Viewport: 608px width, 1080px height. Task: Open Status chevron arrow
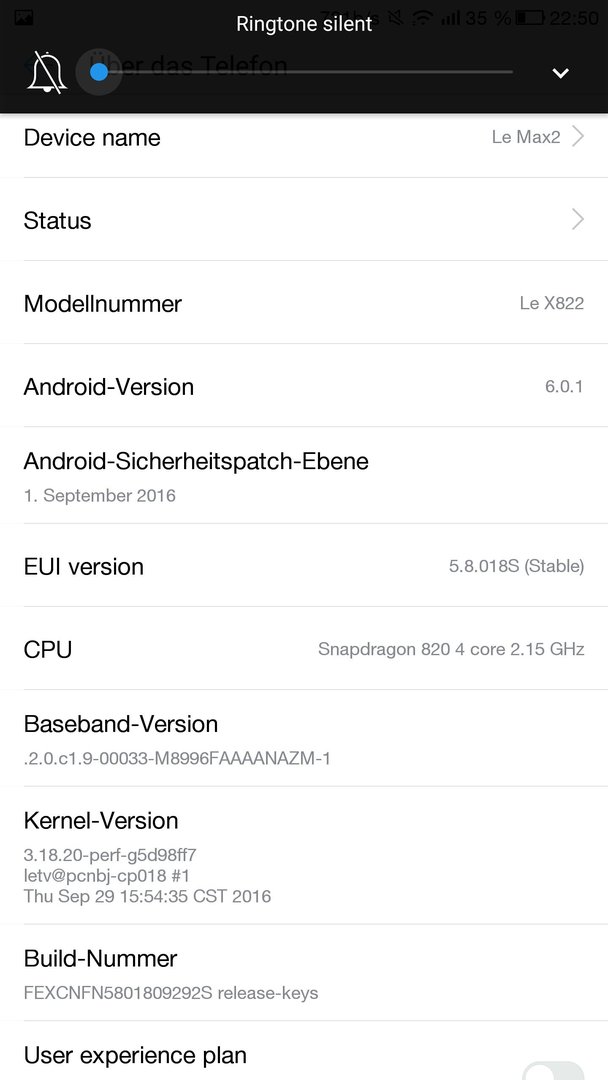[x=578, y=220]
